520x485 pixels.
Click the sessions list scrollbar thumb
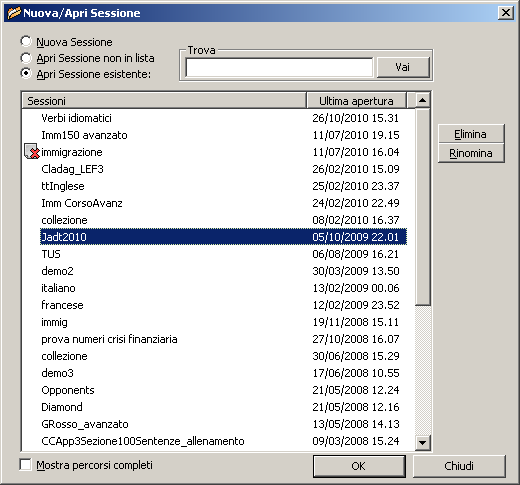coord(422,206)
